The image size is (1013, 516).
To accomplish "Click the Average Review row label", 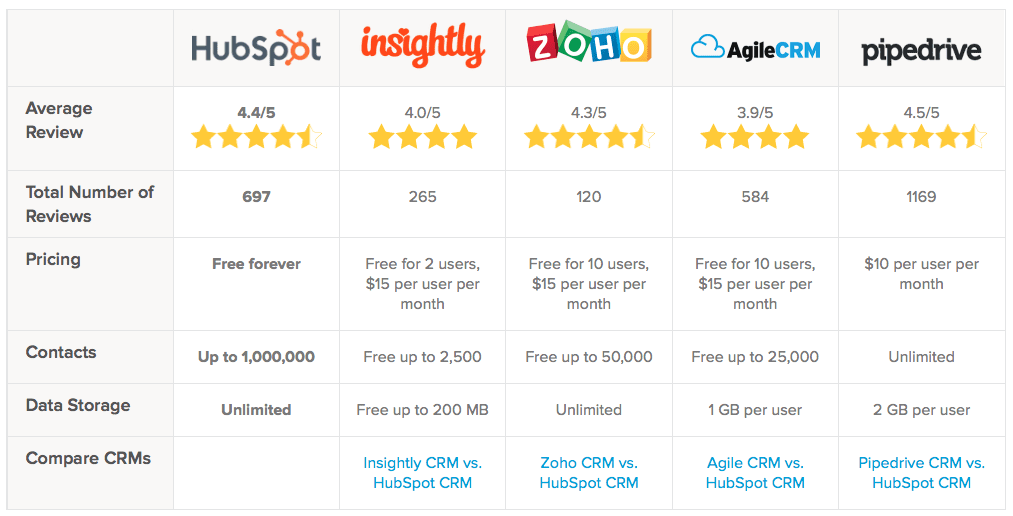I will coord(59,120).
